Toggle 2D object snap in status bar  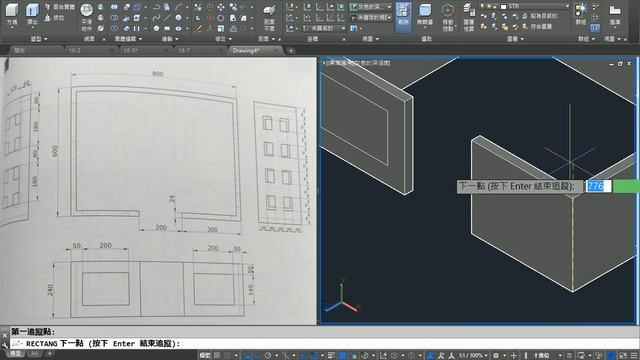[314, 356]
